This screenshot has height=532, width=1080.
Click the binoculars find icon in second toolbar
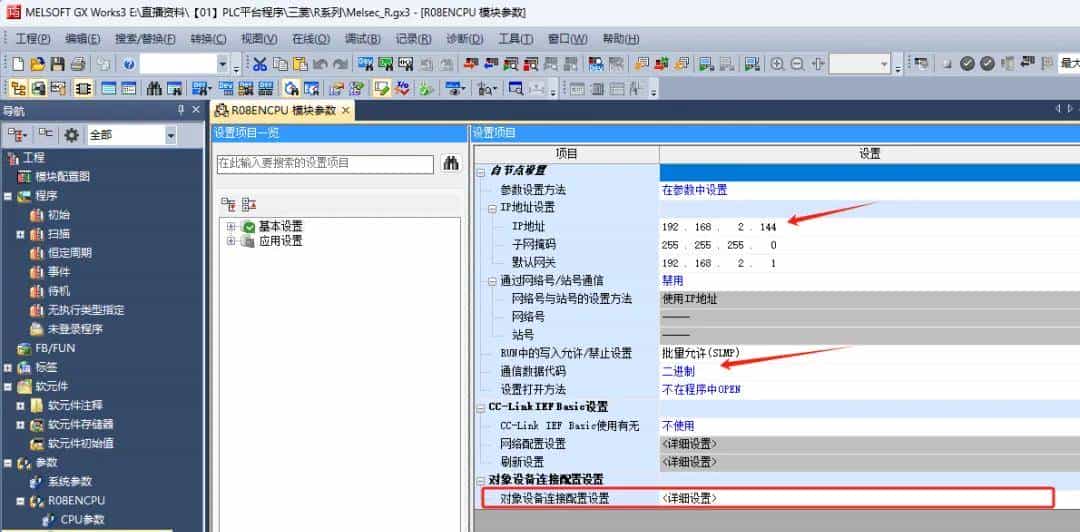click(154, 88)
